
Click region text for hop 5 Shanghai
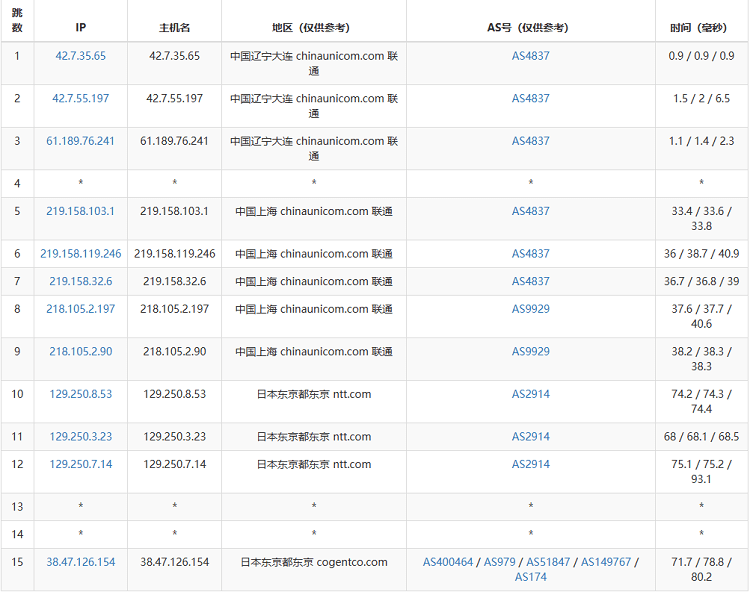[x=314, y=211]
